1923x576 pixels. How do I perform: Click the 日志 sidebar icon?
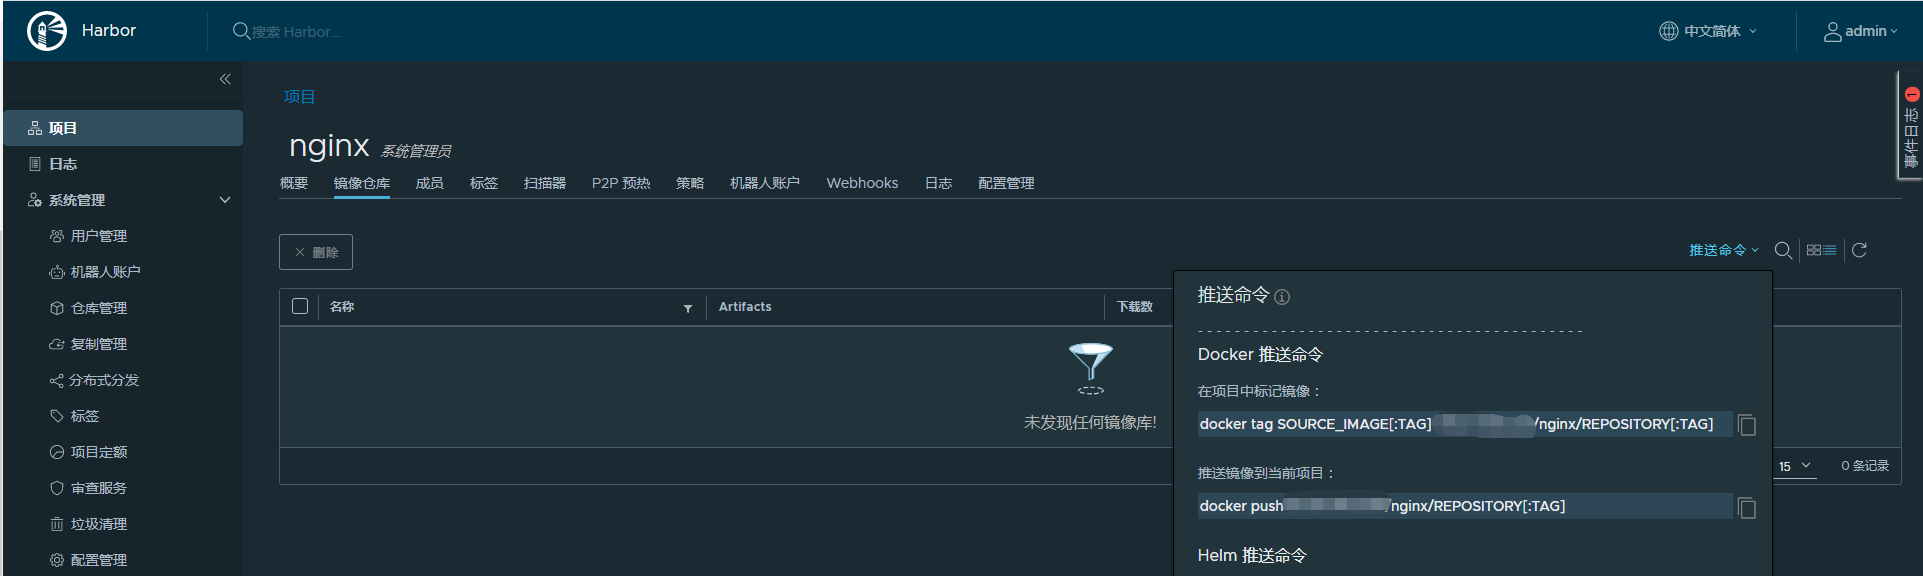click(x=35, y=164)
